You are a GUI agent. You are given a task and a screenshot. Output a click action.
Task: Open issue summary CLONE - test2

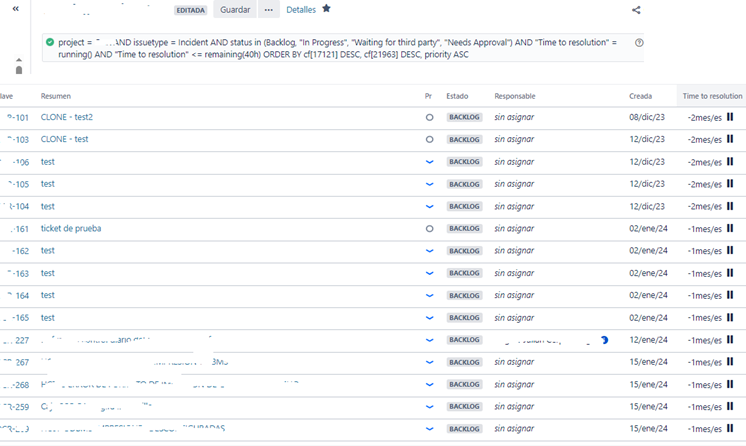point(67,117)
